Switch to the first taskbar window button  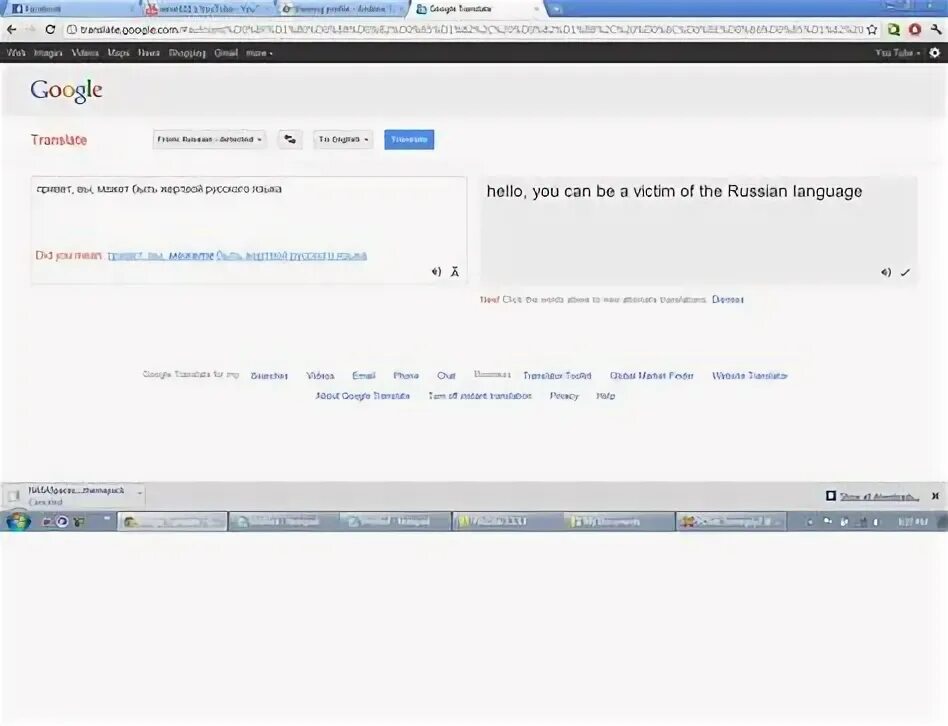172,521
